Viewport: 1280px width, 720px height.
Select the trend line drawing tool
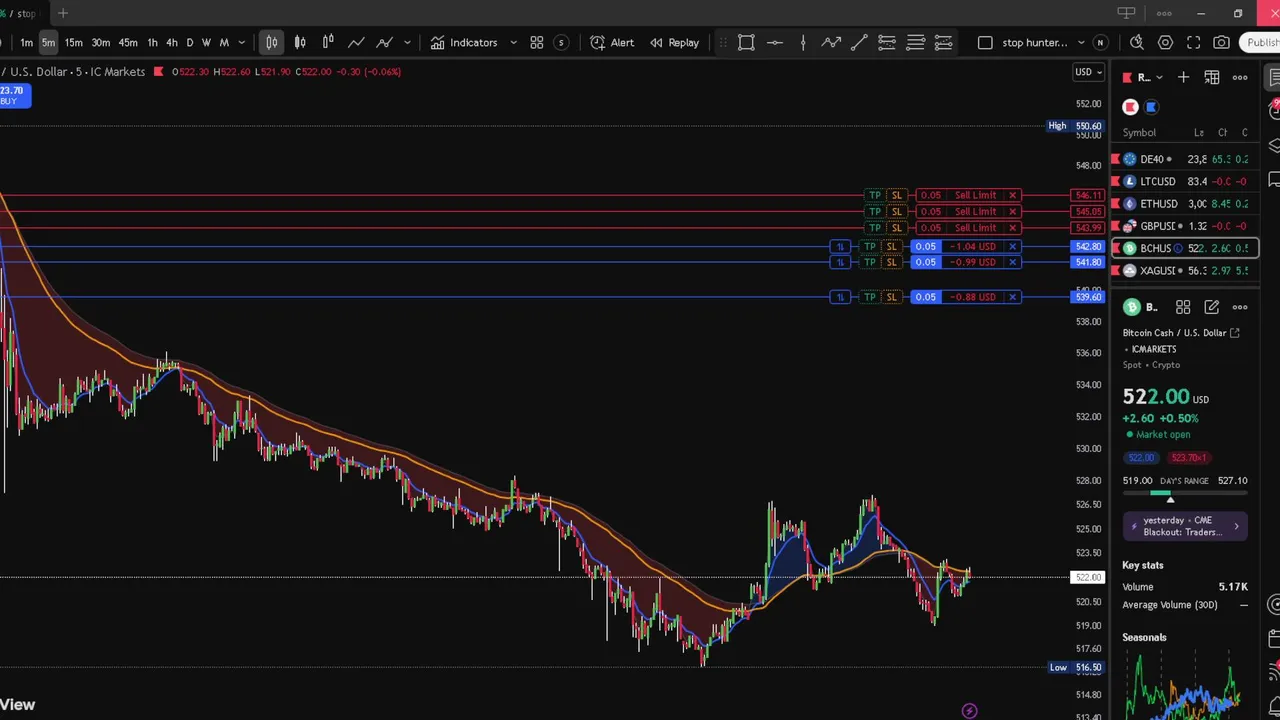tap(859, 42)
